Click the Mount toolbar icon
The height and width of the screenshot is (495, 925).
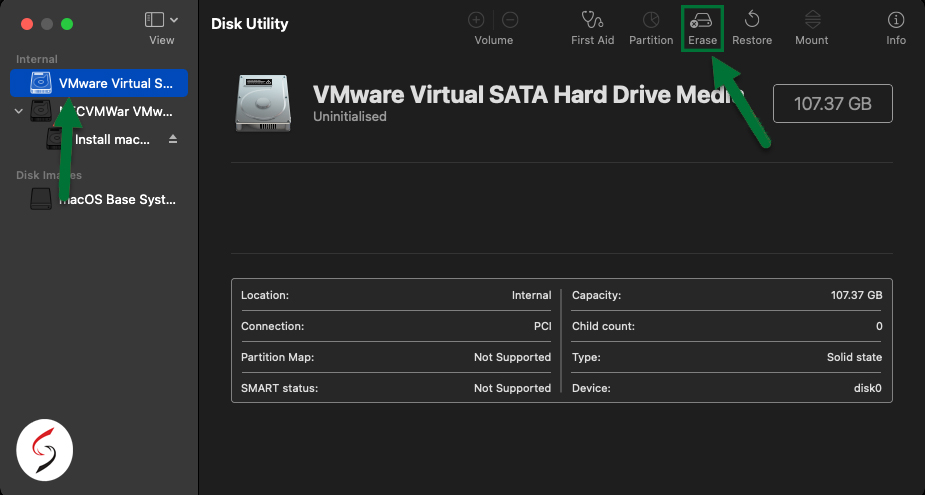point(812,20)
